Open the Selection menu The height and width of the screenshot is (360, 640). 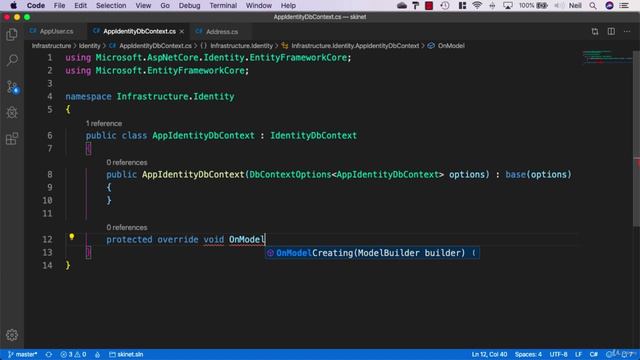click(x=111, y=6)
